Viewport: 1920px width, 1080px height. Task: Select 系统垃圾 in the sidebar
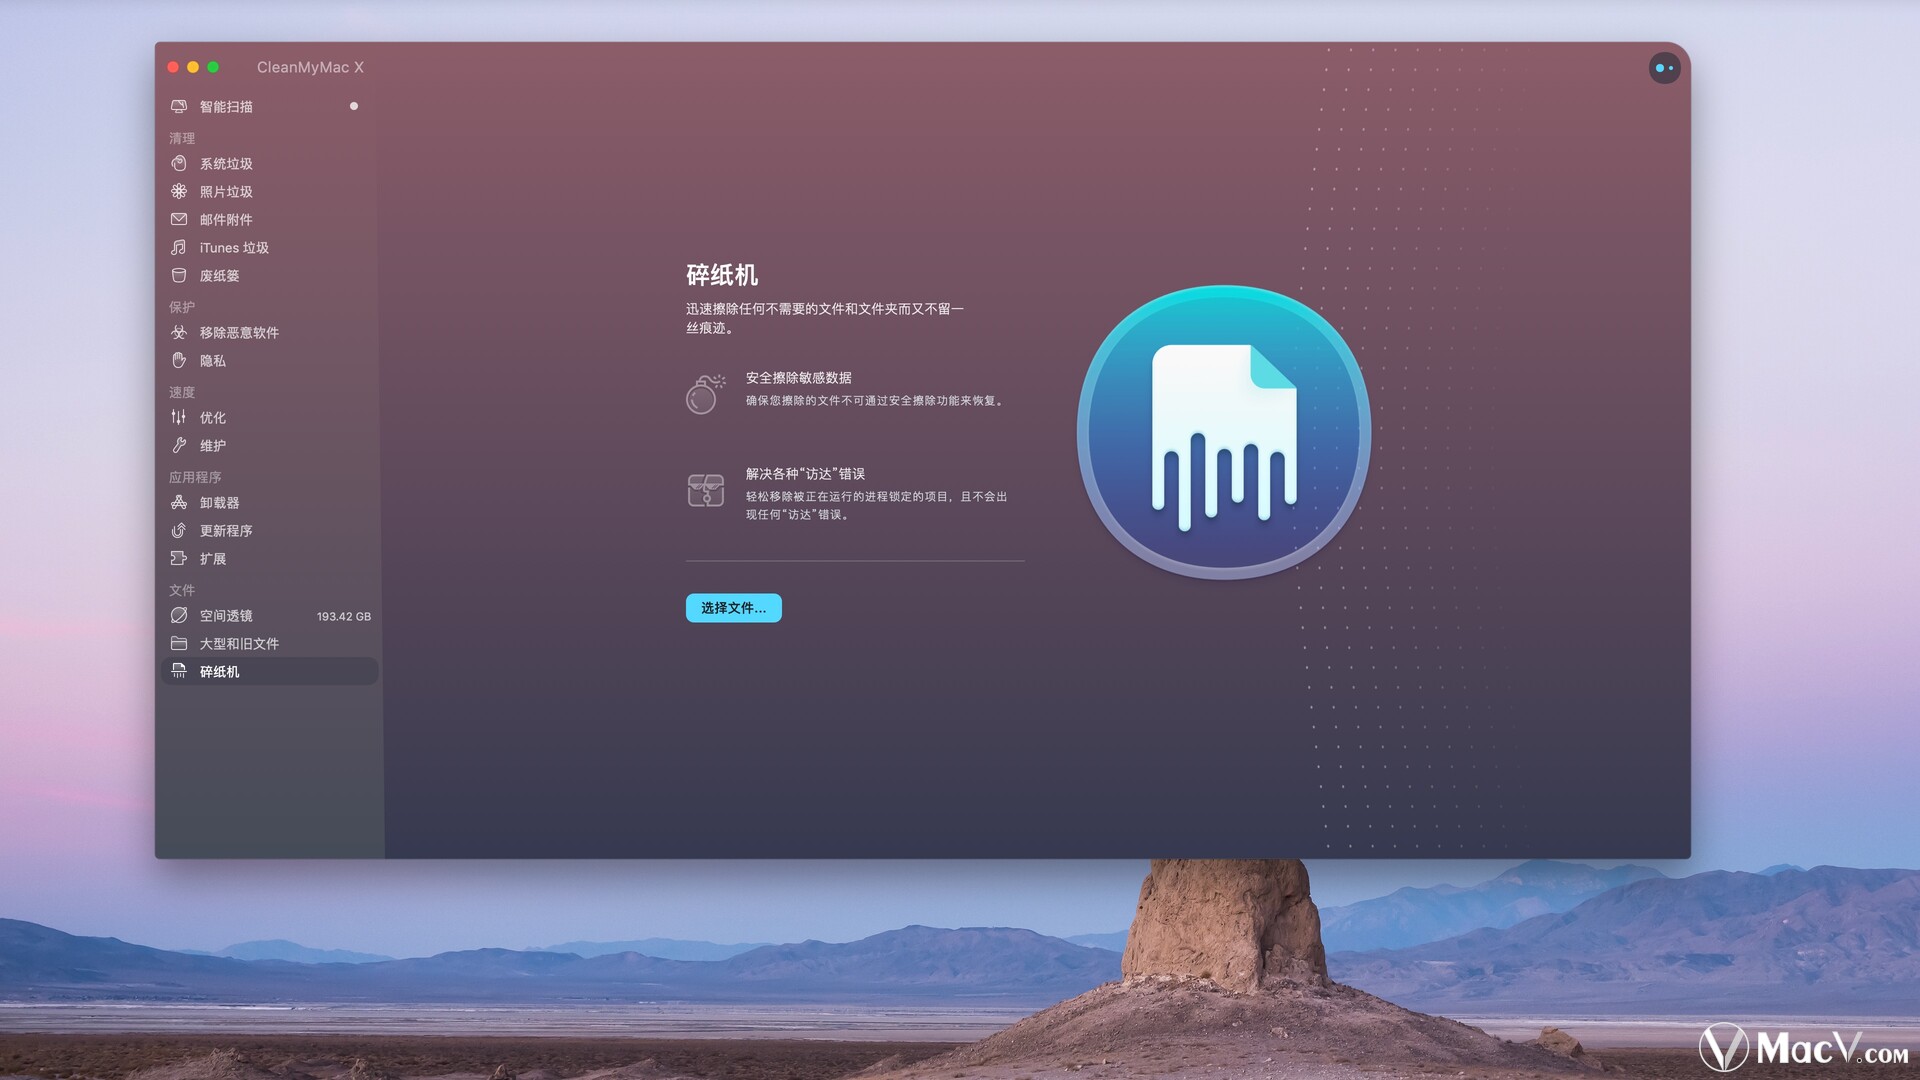269,163
